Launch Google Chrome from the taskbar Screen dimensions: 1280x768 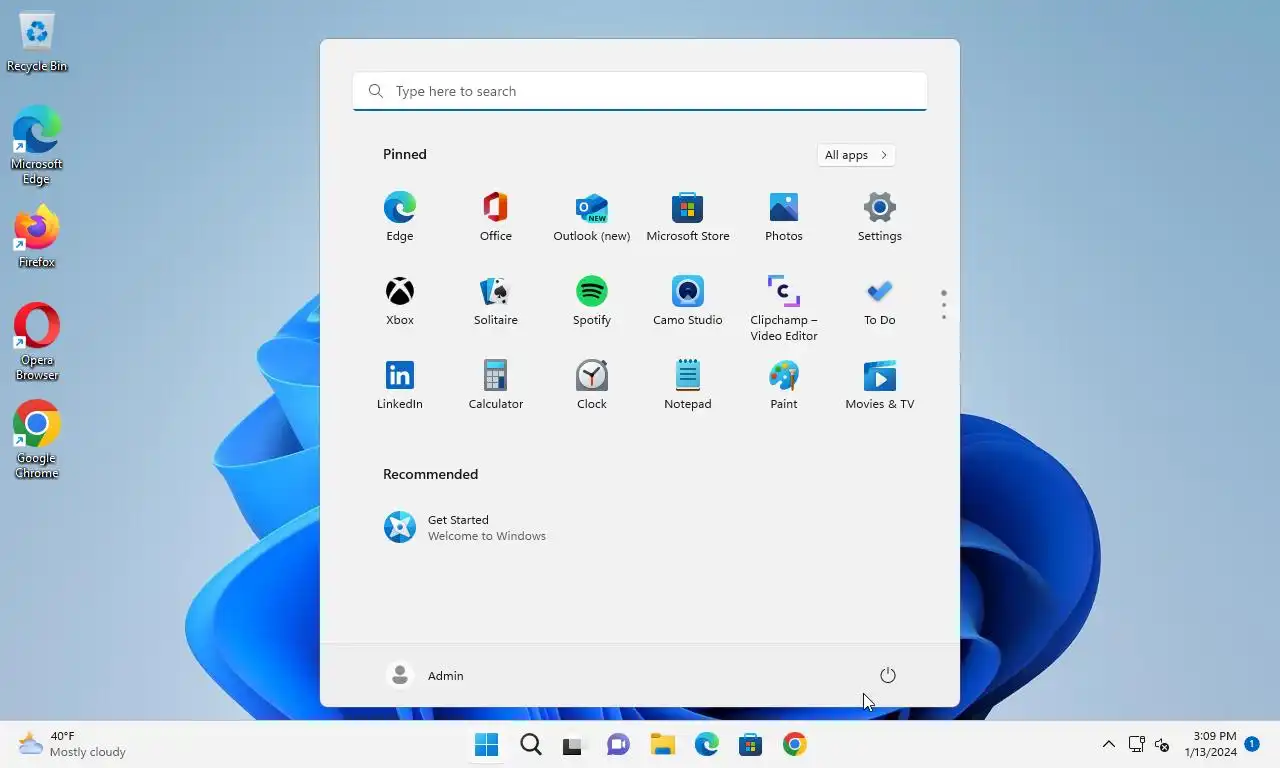coord(795,744)
